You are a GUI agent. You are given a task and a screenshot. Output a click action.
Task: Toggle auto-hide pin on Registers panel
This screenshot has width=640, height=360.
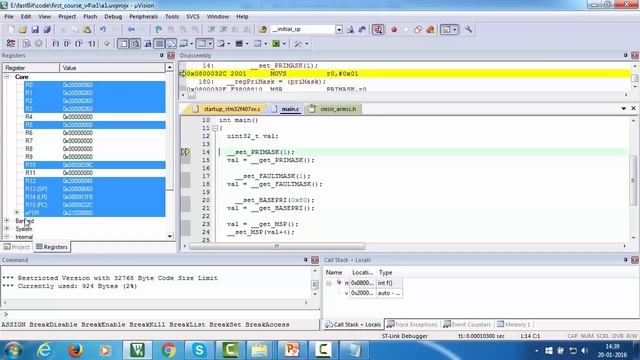[162, 55]
